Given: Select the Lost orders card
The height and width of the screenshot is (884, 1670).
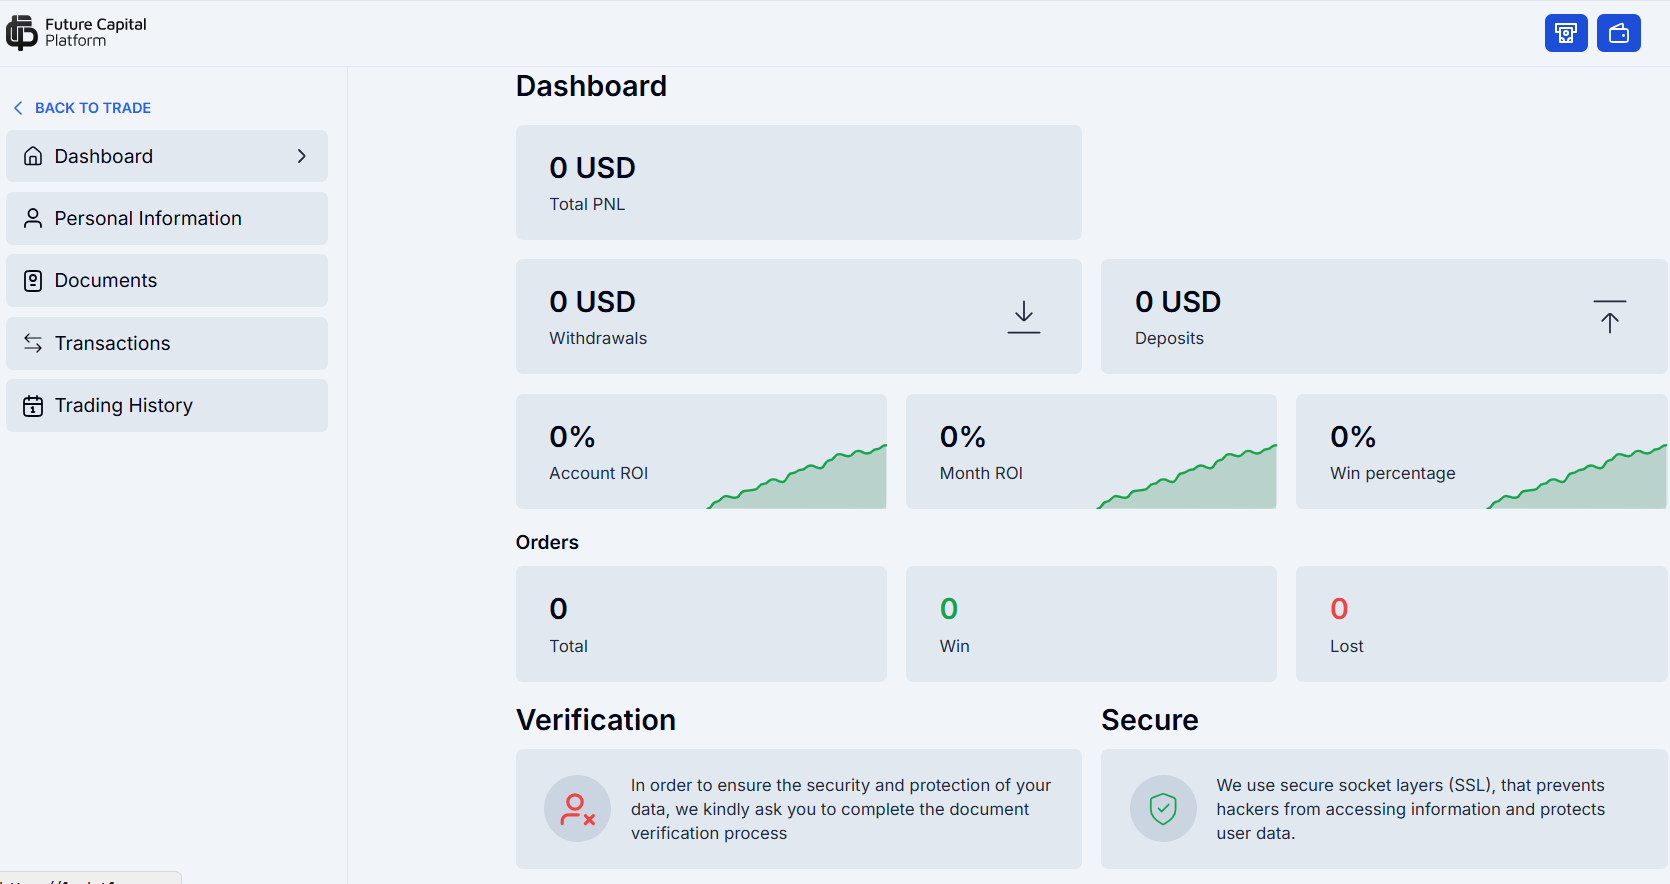Looking at the screenshot, I should click(1481, 624).
